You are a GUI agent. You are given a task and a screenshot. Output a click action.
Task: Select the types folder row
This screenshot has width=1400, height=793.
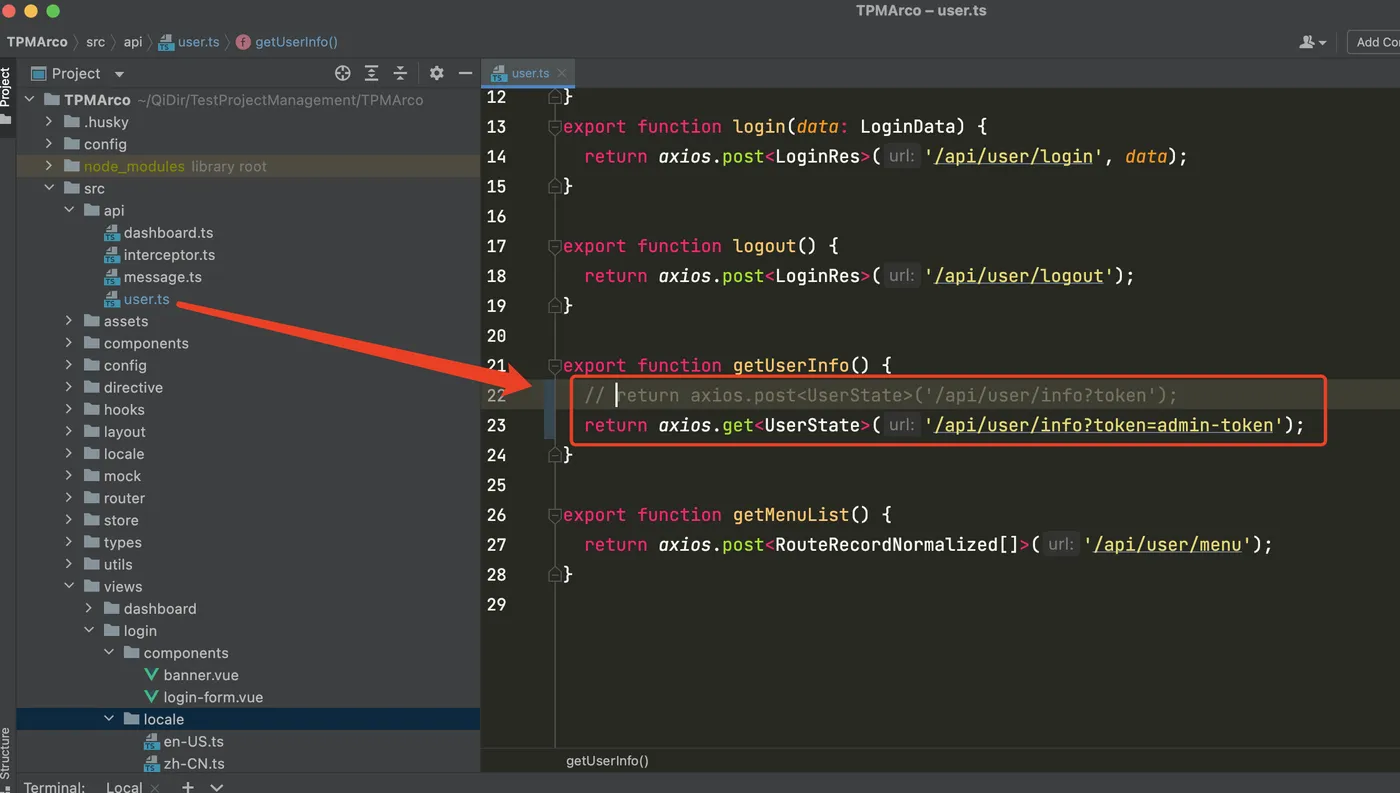248,542
